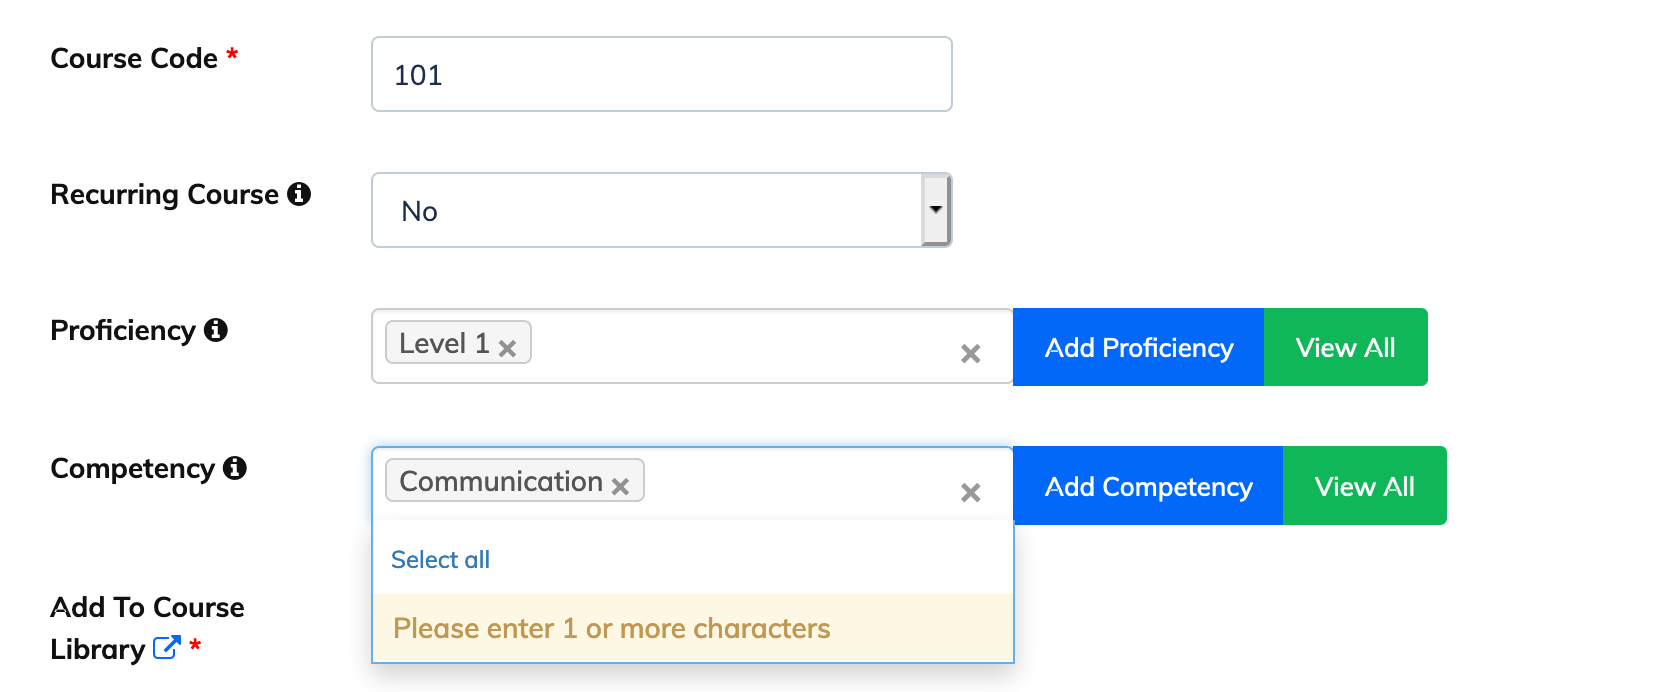Viewport: 1657px width, 692px height.
Task: Click the Competency info icon
Action: [235, 468]
